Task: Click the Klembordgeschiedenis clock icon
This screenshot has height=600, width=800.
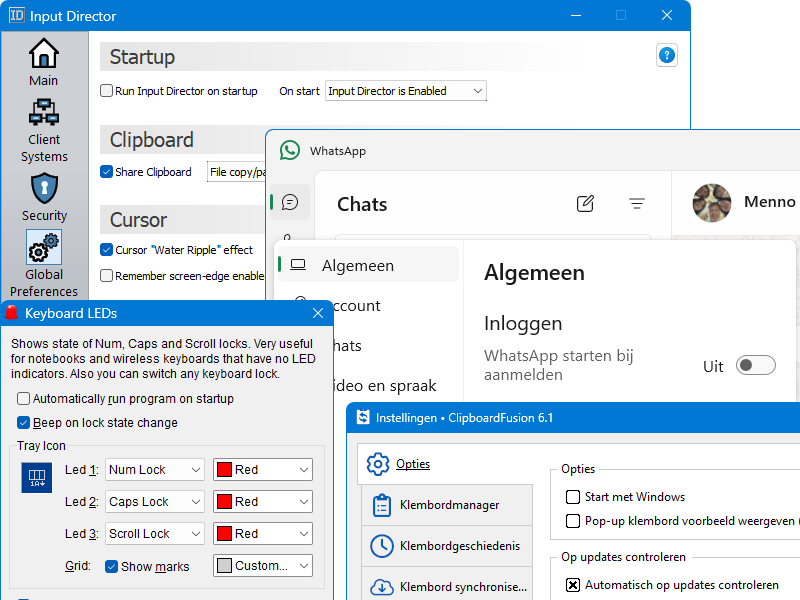Action: click(x=382, y=546)
